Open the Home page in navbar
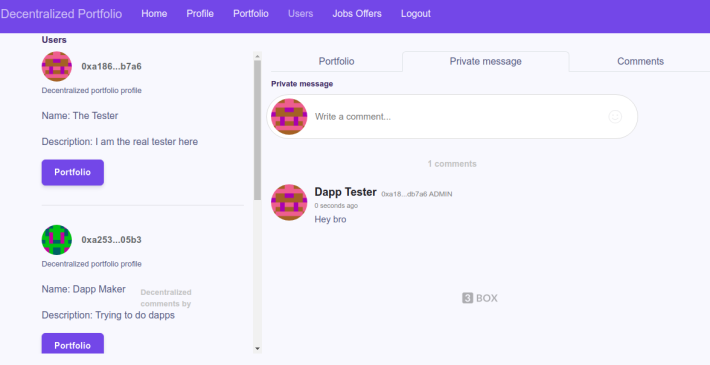The image size is (710, 365). (x=154, y=14)
